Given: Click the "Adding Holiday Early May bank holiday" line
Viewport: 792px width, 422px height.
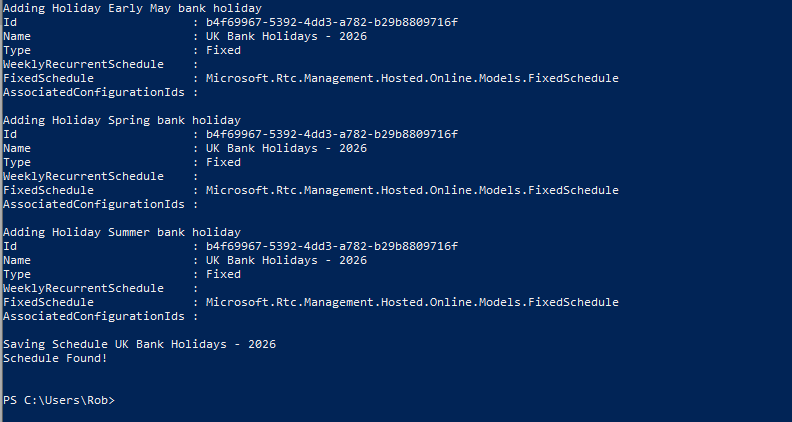Looking at the screenshot, I should click(x=132, y=8).
